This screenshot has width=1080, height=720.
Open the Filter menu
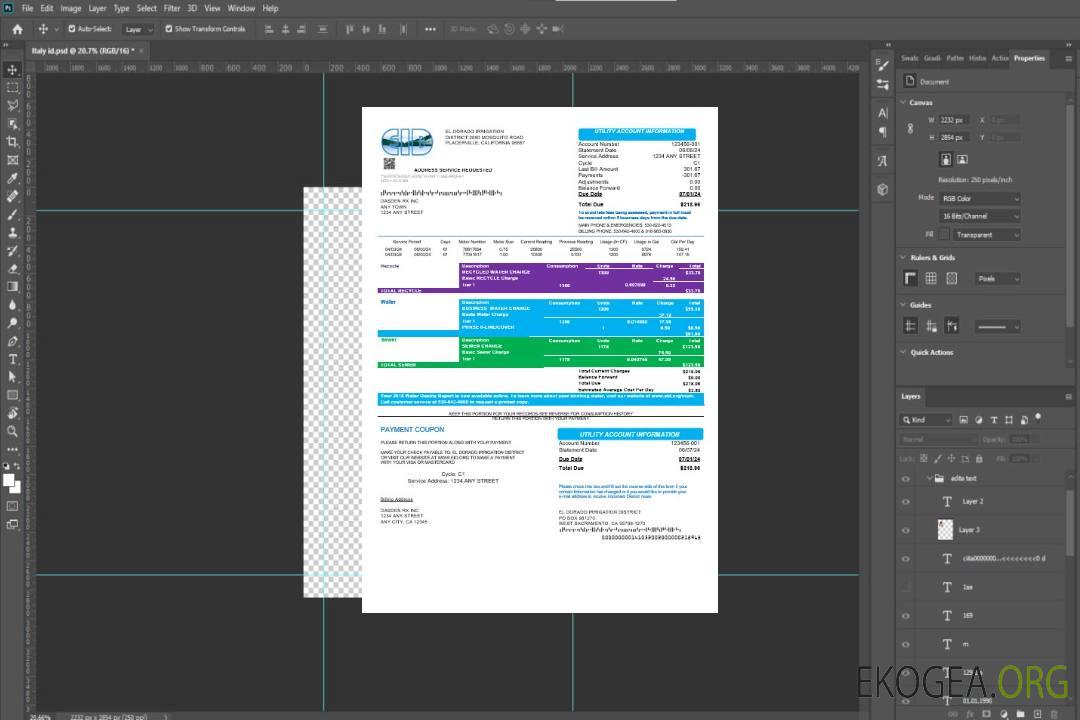(x=172, y=8)
